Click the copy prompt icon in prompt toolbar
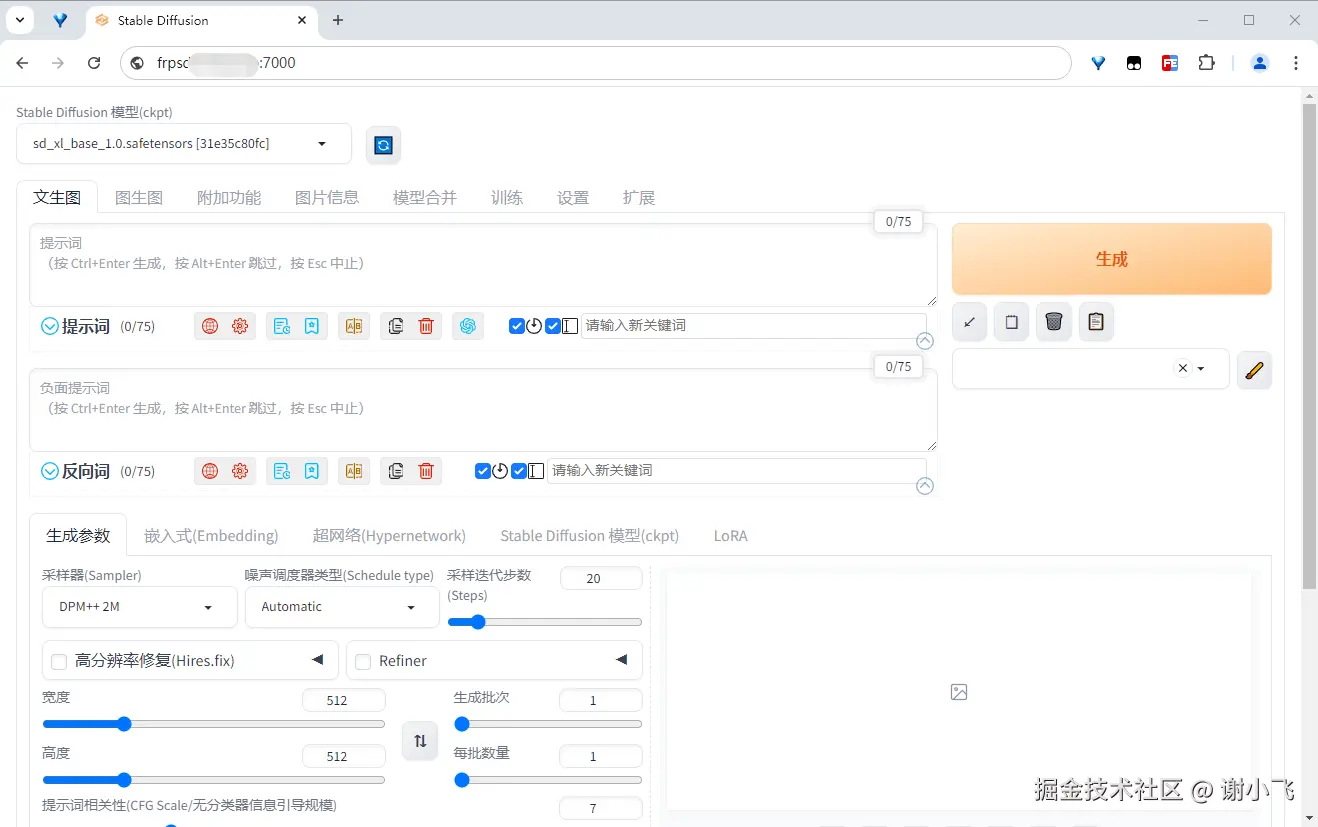1318x827 pixels. 394,325
